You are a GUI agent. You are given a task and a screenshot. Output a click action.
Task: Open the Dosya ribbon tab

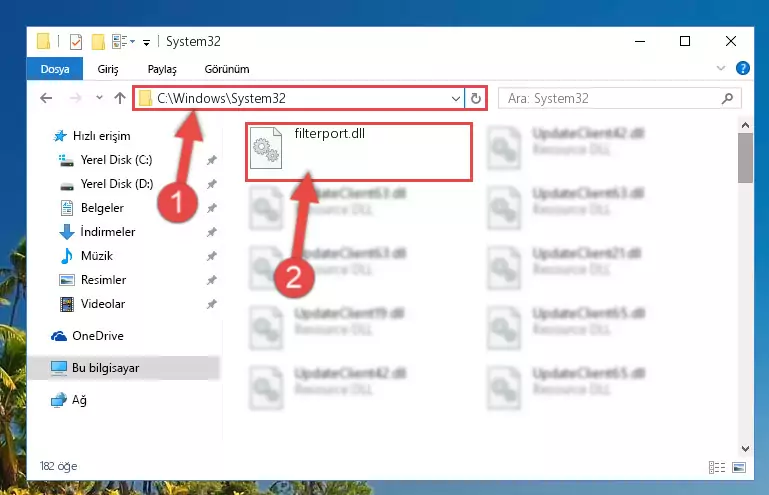pyautogui.click(x=55, y=69)
